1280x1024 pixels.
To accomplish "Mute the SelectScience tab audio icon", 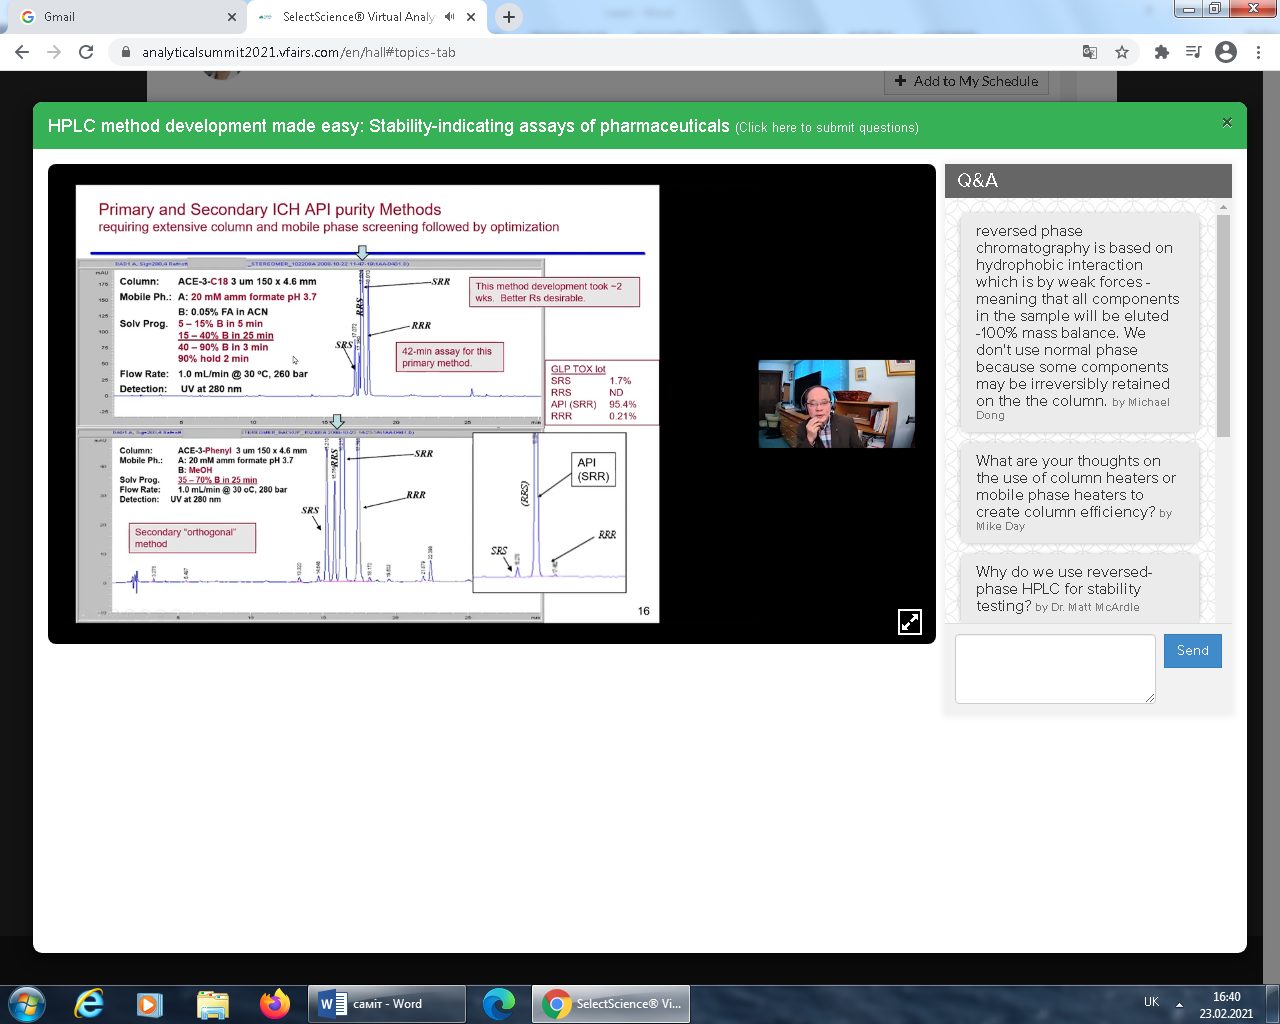I will 449,17.
